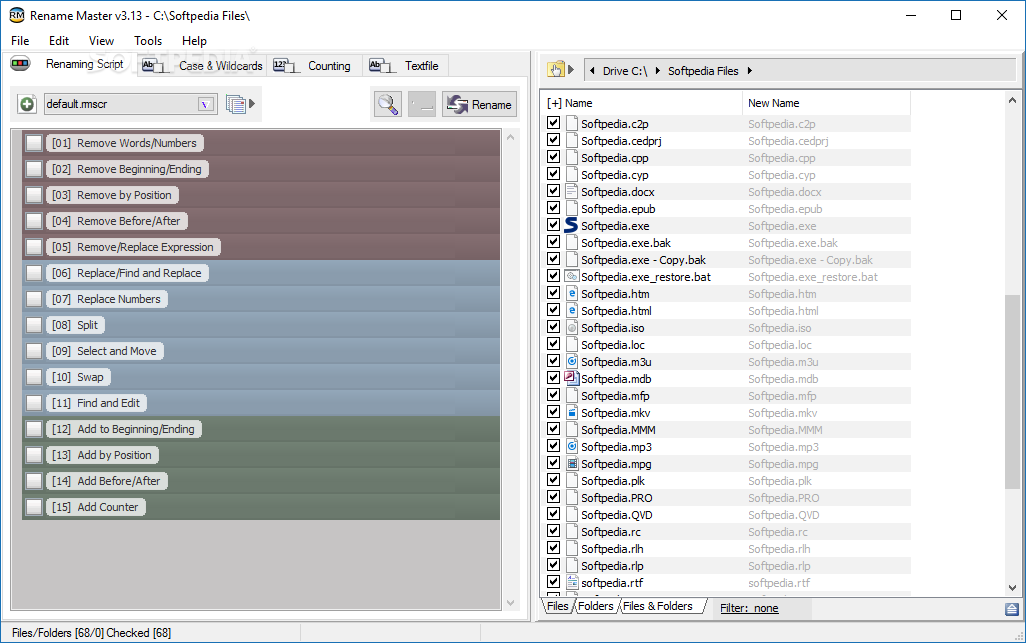
Task: Enable the Remove Words/Numbers step checkbox
Action: pyautogui.click(x=34, y=143)
